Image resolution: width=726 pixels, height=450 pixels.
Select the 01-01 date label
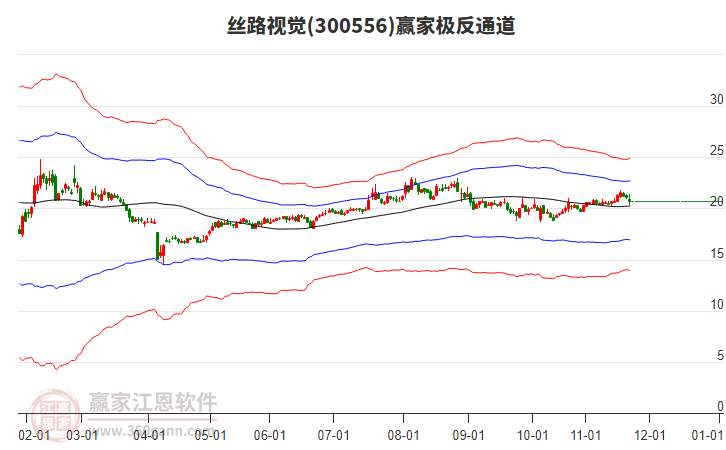point(707,436)
